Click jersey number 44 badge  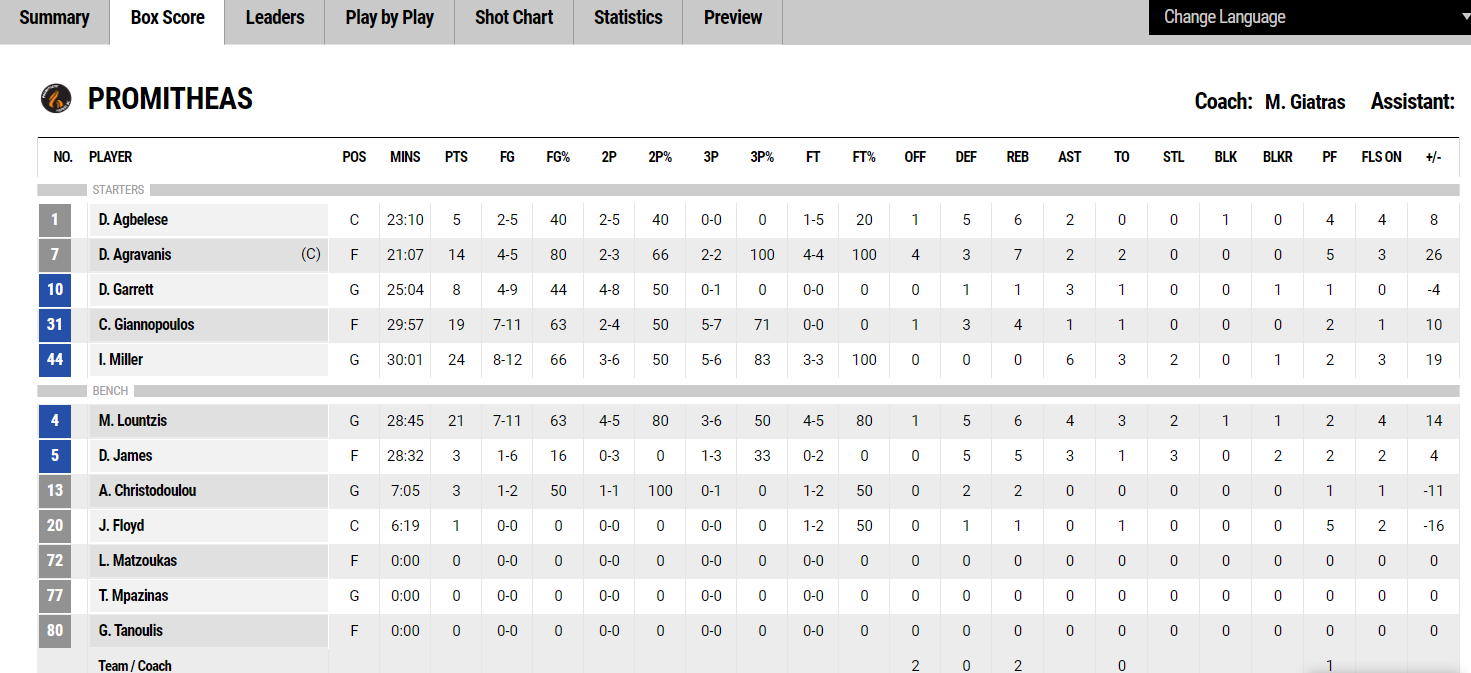(55, 360)
